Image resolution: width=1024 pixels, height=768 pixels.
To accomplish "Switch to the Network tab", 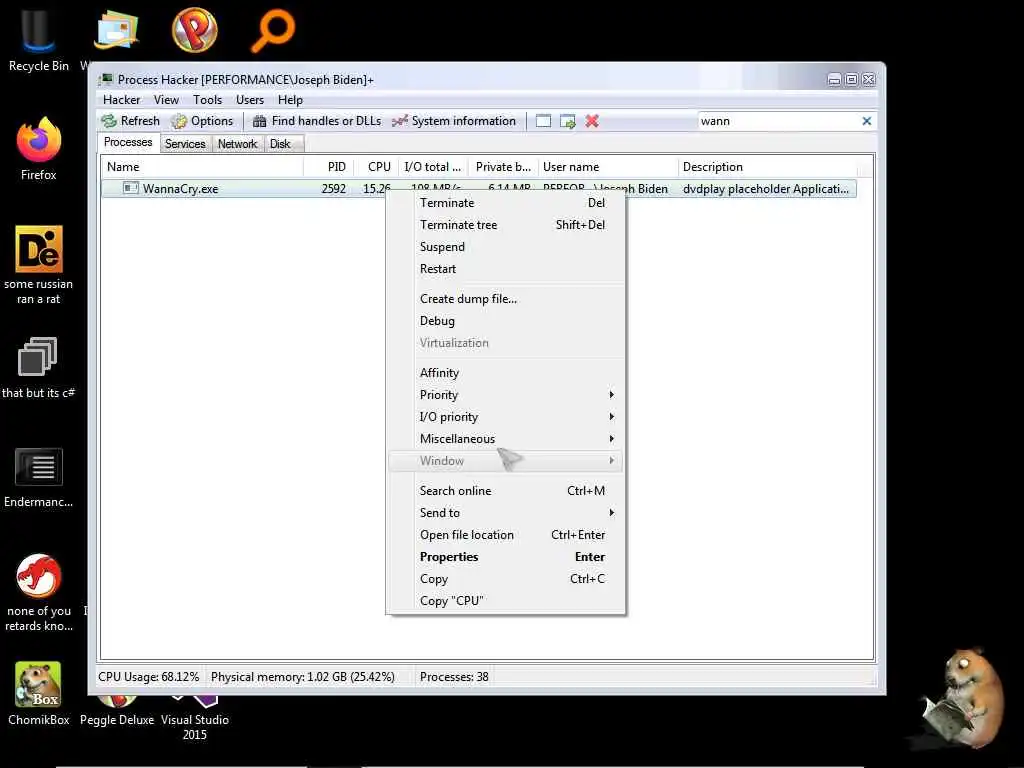I will [x=238, y=144].
